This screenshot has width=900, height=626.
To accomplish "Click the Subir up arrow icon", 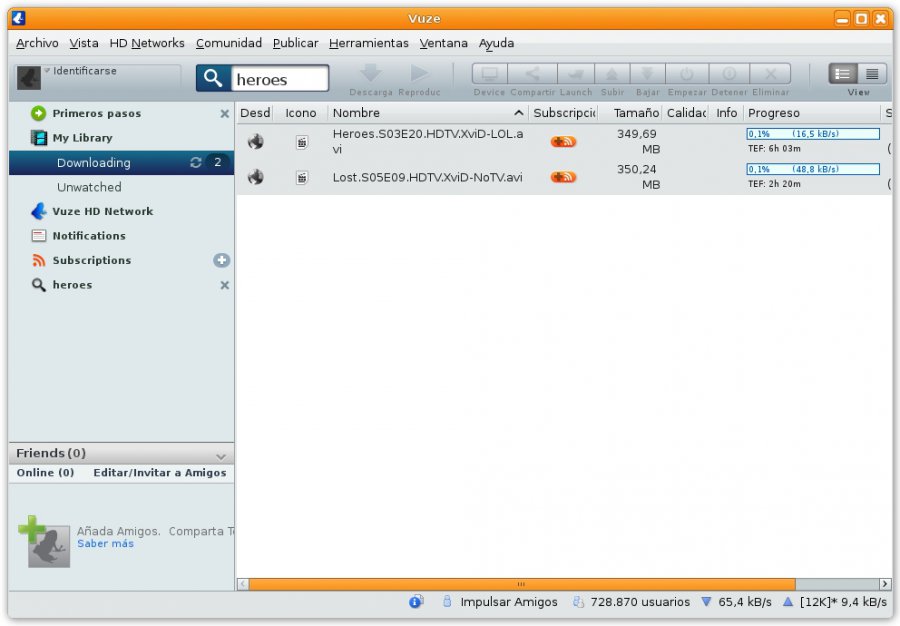I will pyautogui.click(x=612, y=74).
